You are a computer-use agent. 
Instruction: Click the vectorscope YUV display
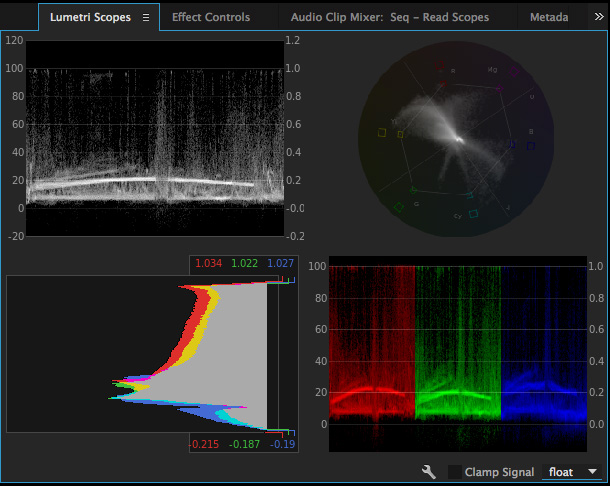(456, 139)
